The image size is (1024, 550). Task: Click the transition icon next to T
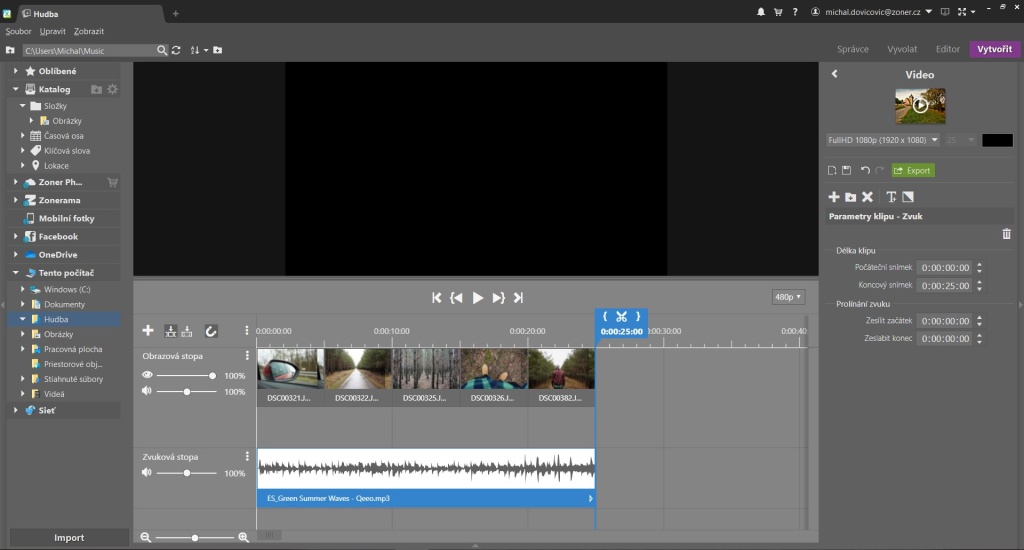click(x=908, y=197)
